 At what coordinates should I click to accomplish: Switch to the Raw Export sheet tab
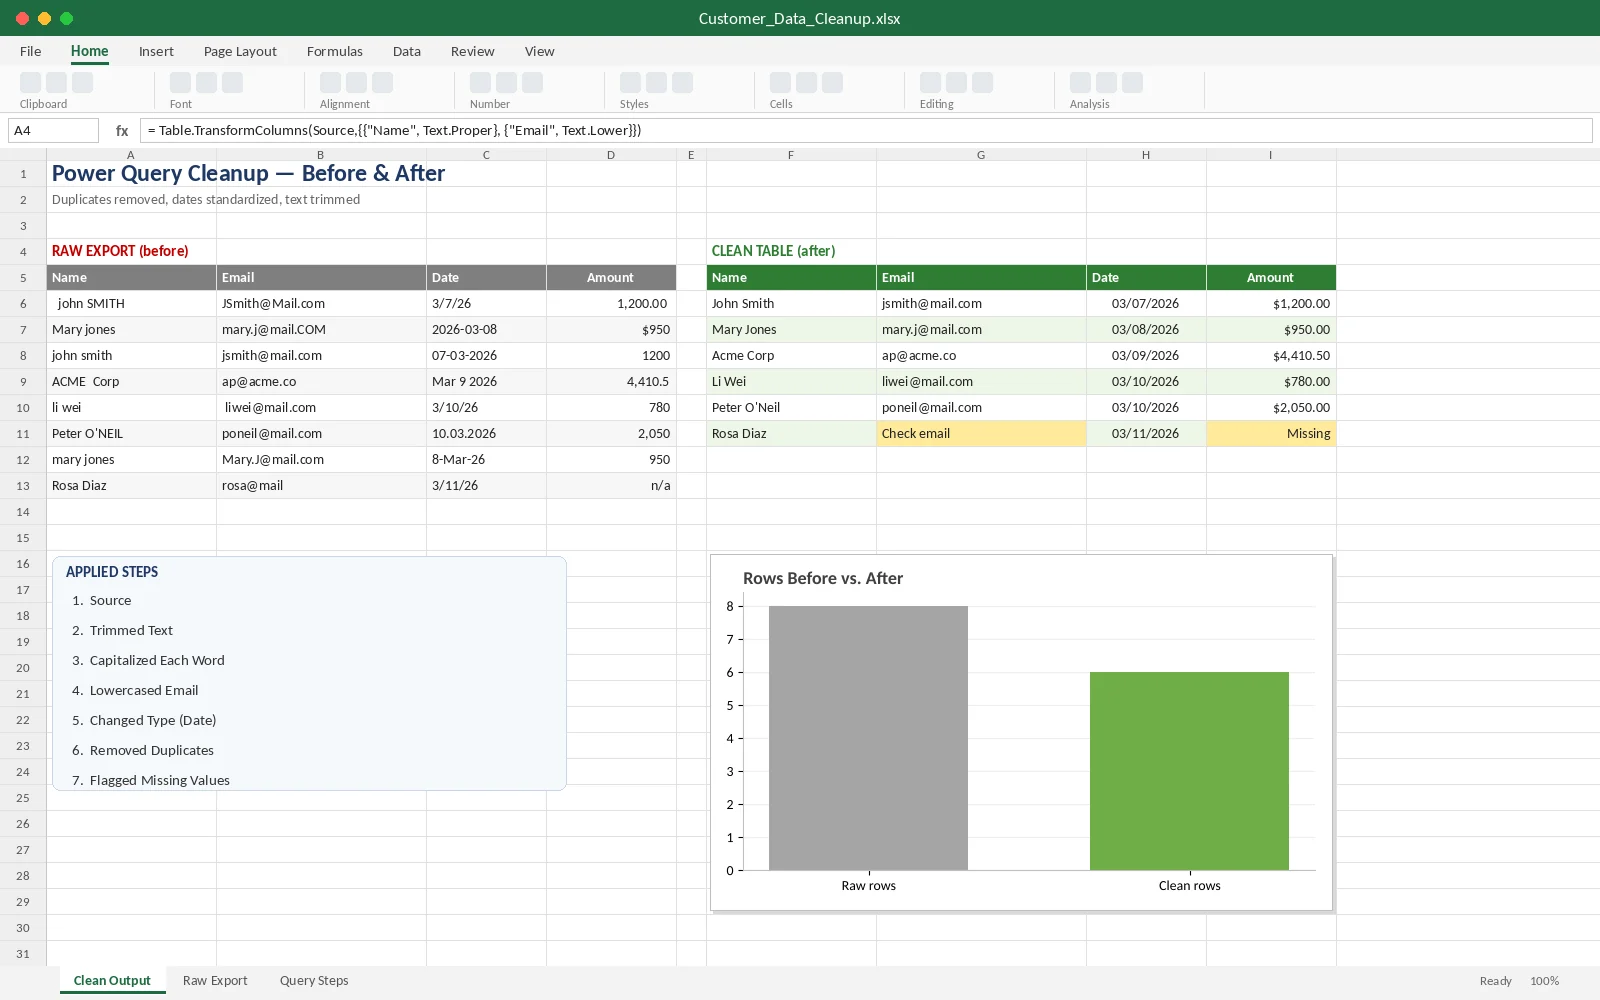coord(215,980)
